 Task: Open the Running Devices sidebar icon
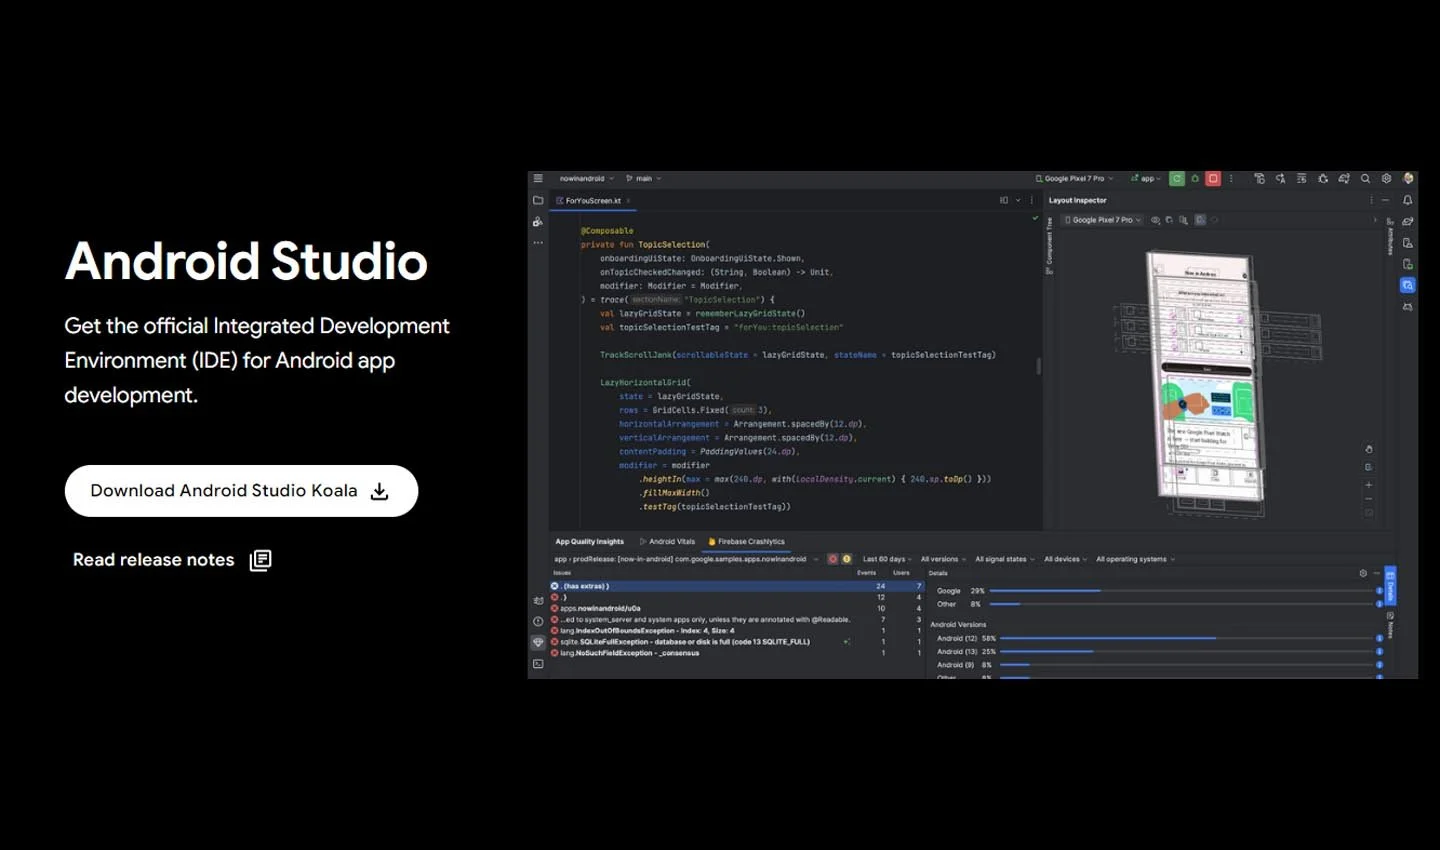(x=1407, y=264)
